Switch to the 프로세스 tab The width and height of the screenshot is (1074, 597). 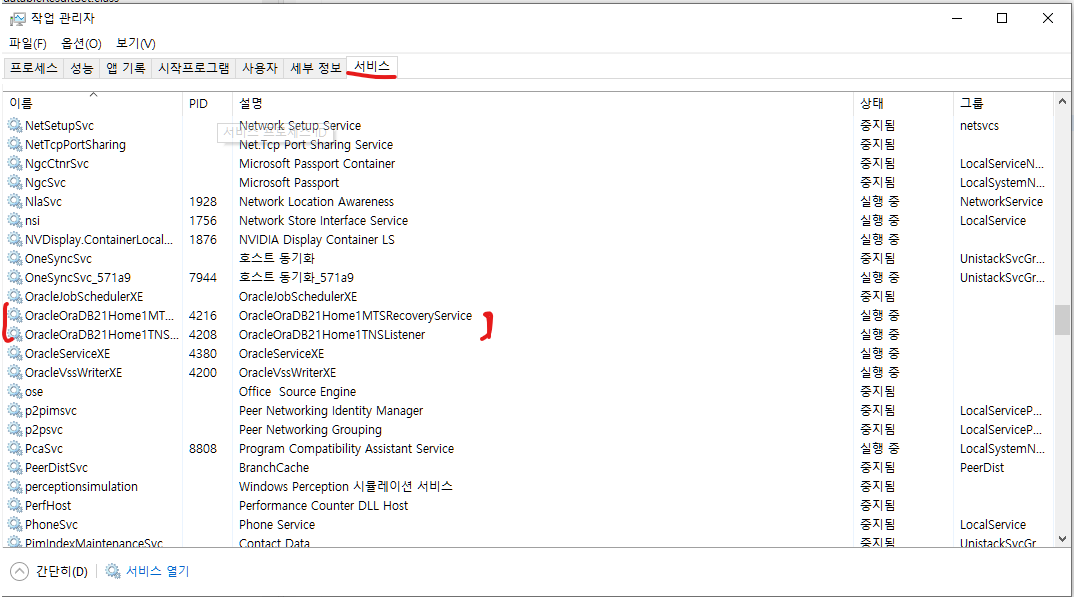coord(34,68)
